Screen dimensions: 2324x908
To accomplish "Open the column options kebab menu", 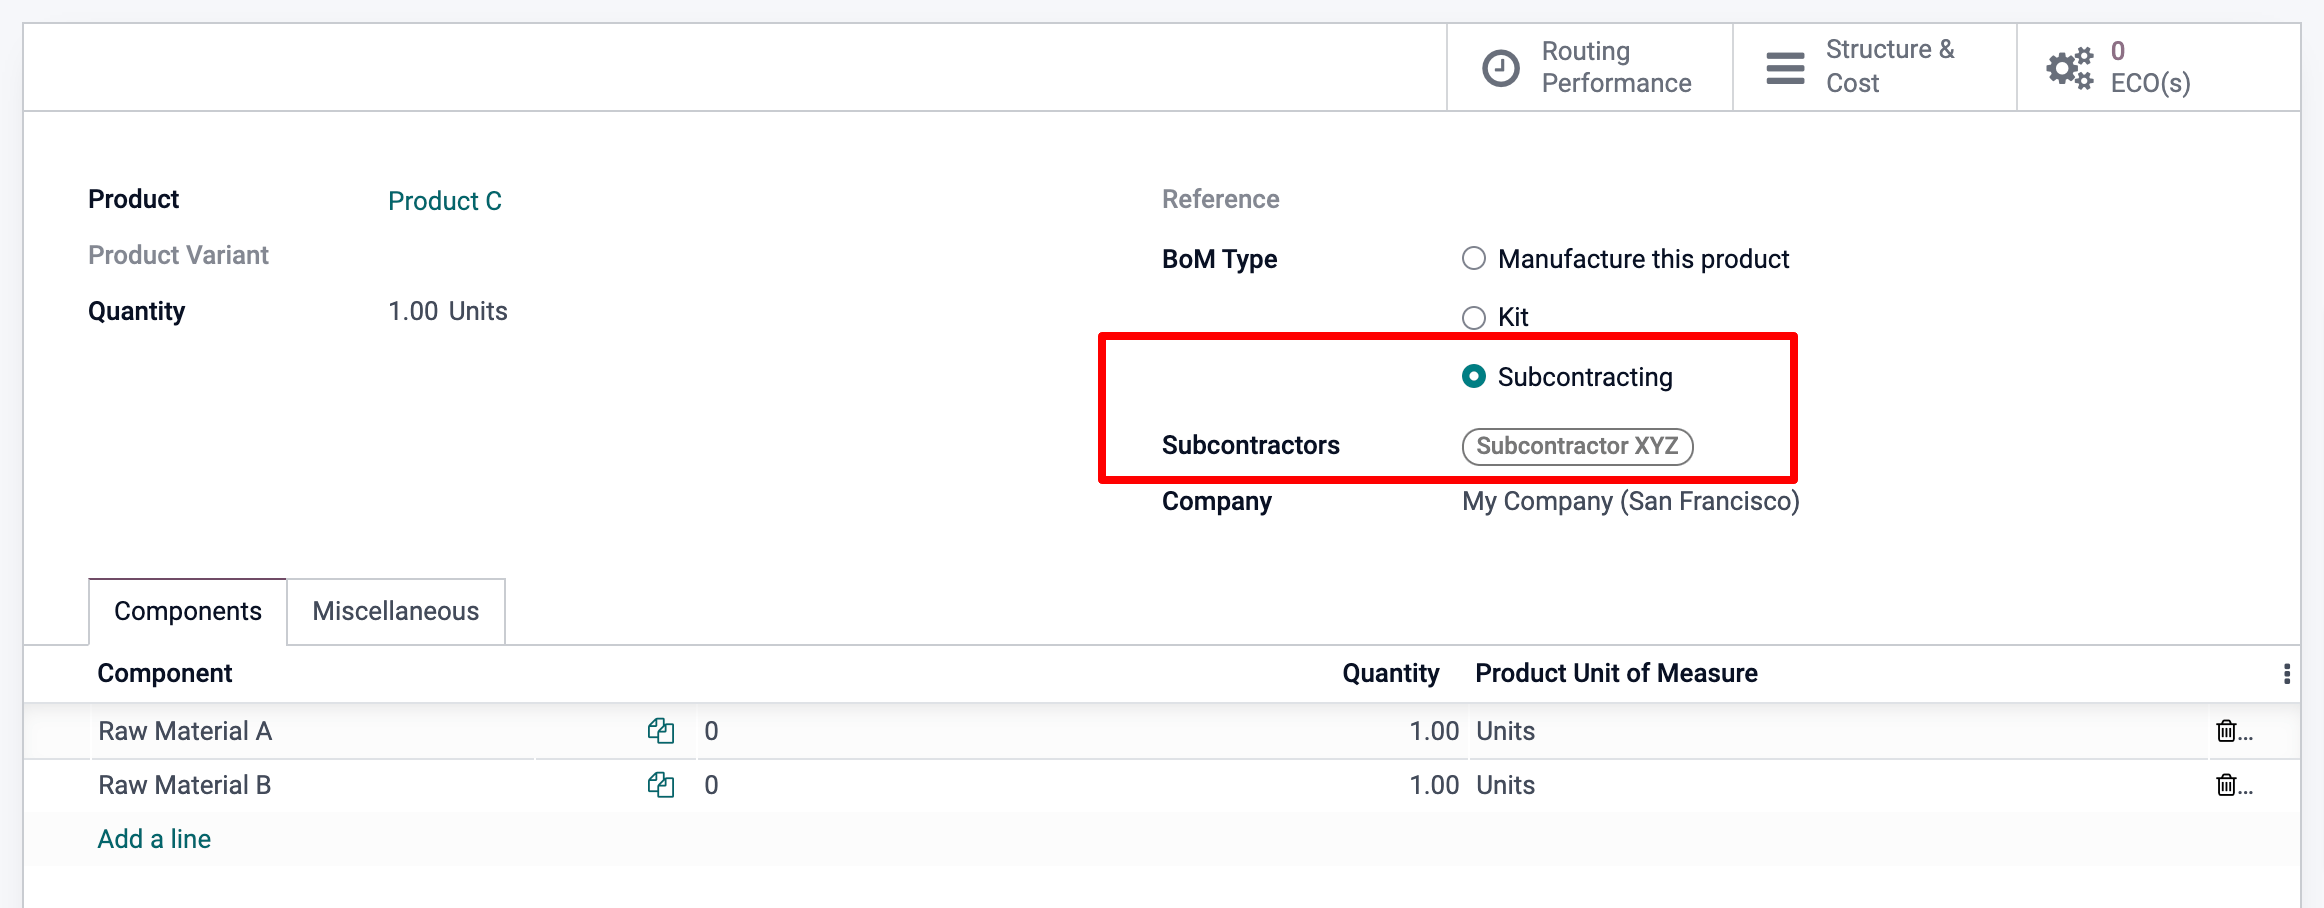I will click(x=2286, y=674).
